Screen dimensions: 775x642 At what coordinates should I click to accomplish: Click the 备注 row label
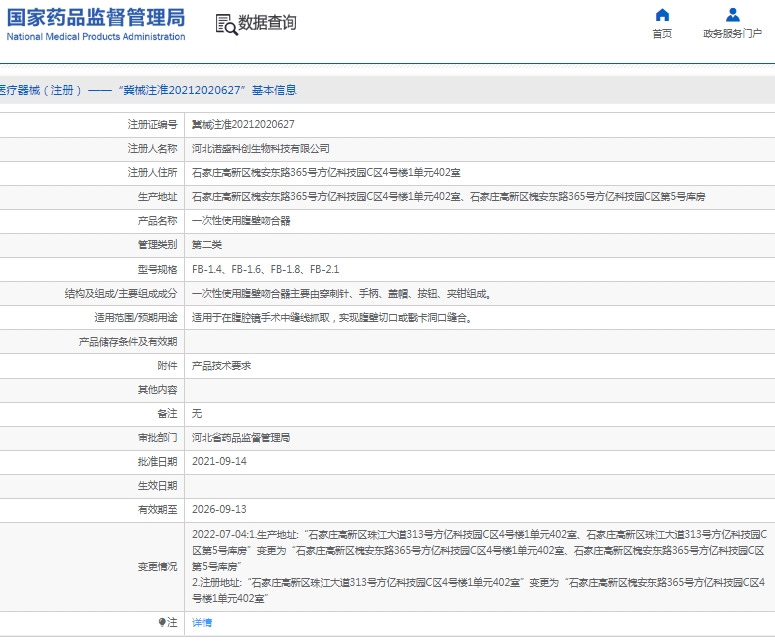167,414
